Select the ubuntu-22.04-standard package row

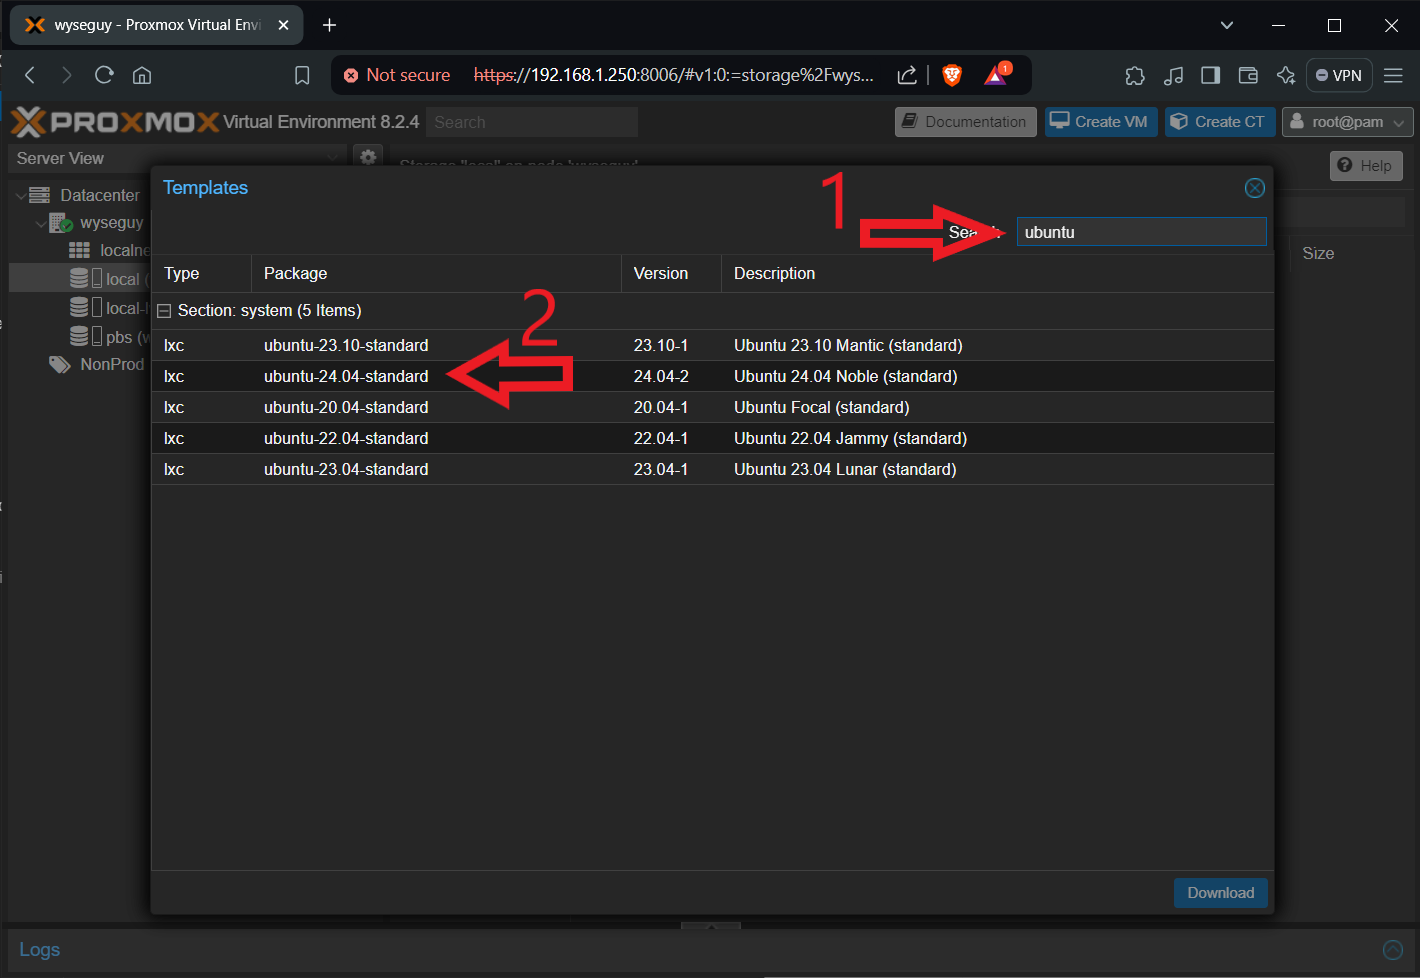click(x=712, y=438)
